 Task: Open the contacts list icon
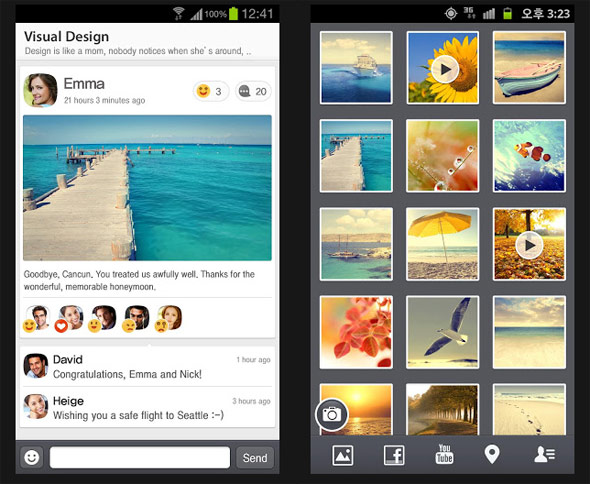point(544,454)
